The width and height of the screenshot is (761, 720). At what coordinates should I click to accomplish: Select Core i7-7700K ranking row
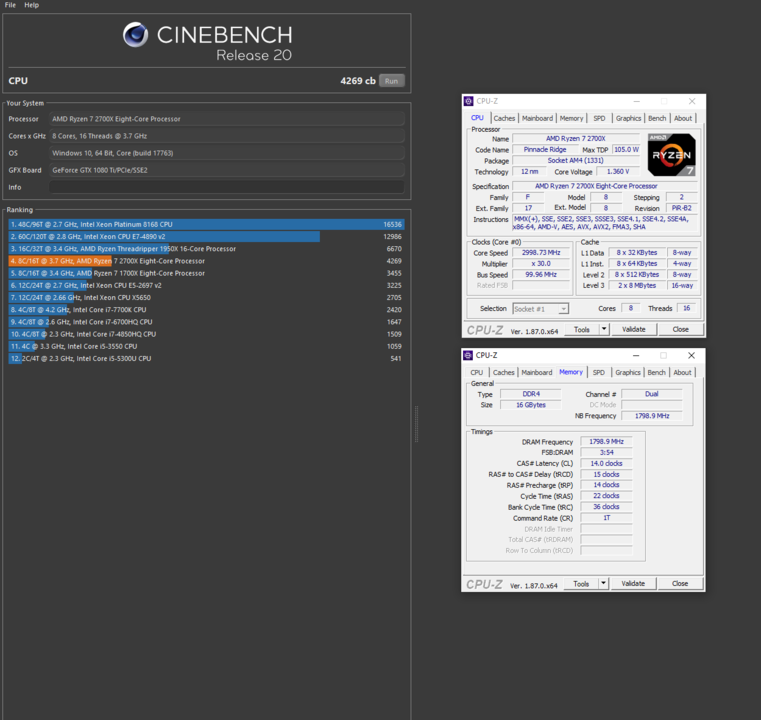[206, 310]
